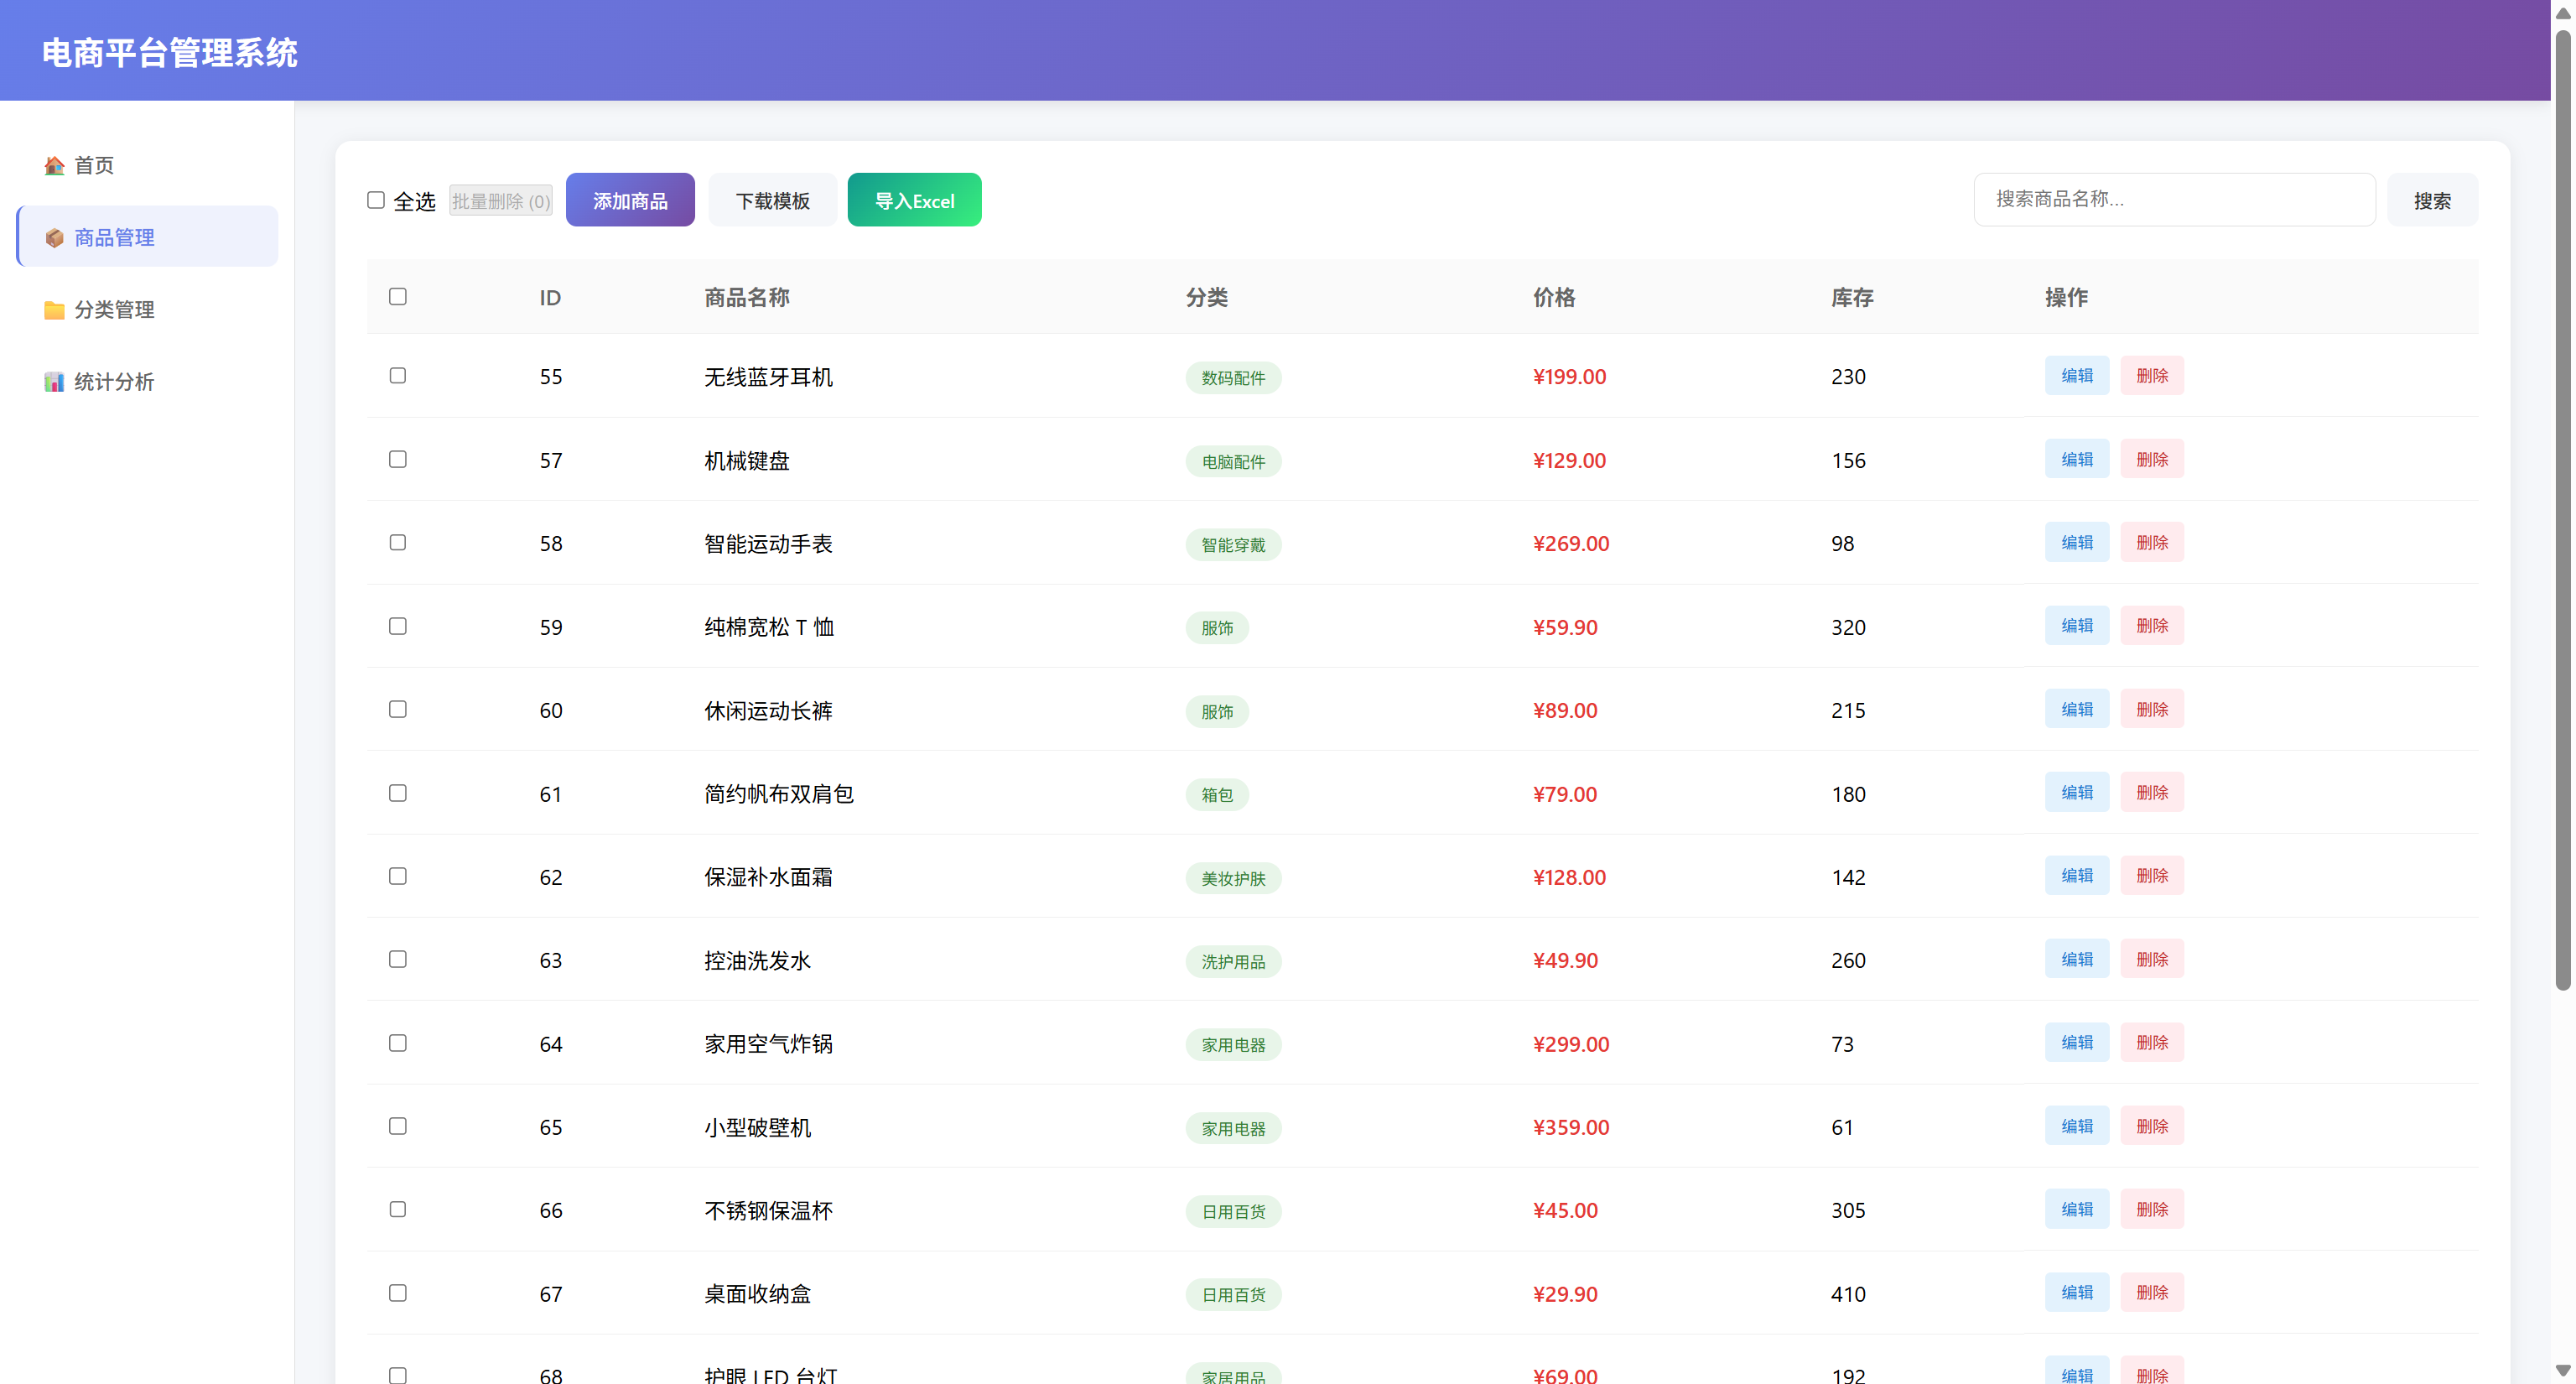Check the 保湿补水面霜 row checkbox
Screen dimensions: 2576x1384
tap(398, 876)
